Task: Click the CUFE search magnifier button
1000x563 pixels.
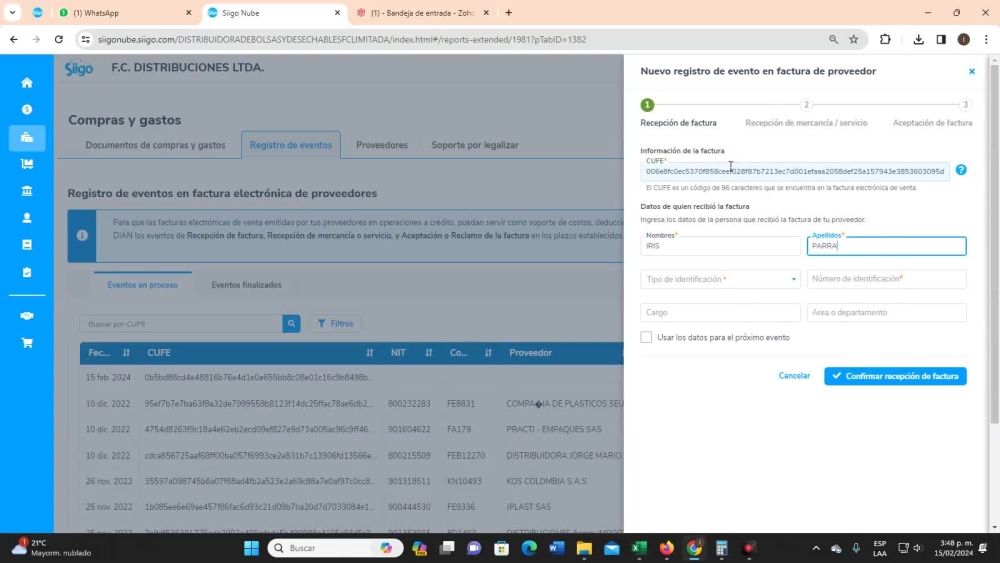Action: coord(291,324)
